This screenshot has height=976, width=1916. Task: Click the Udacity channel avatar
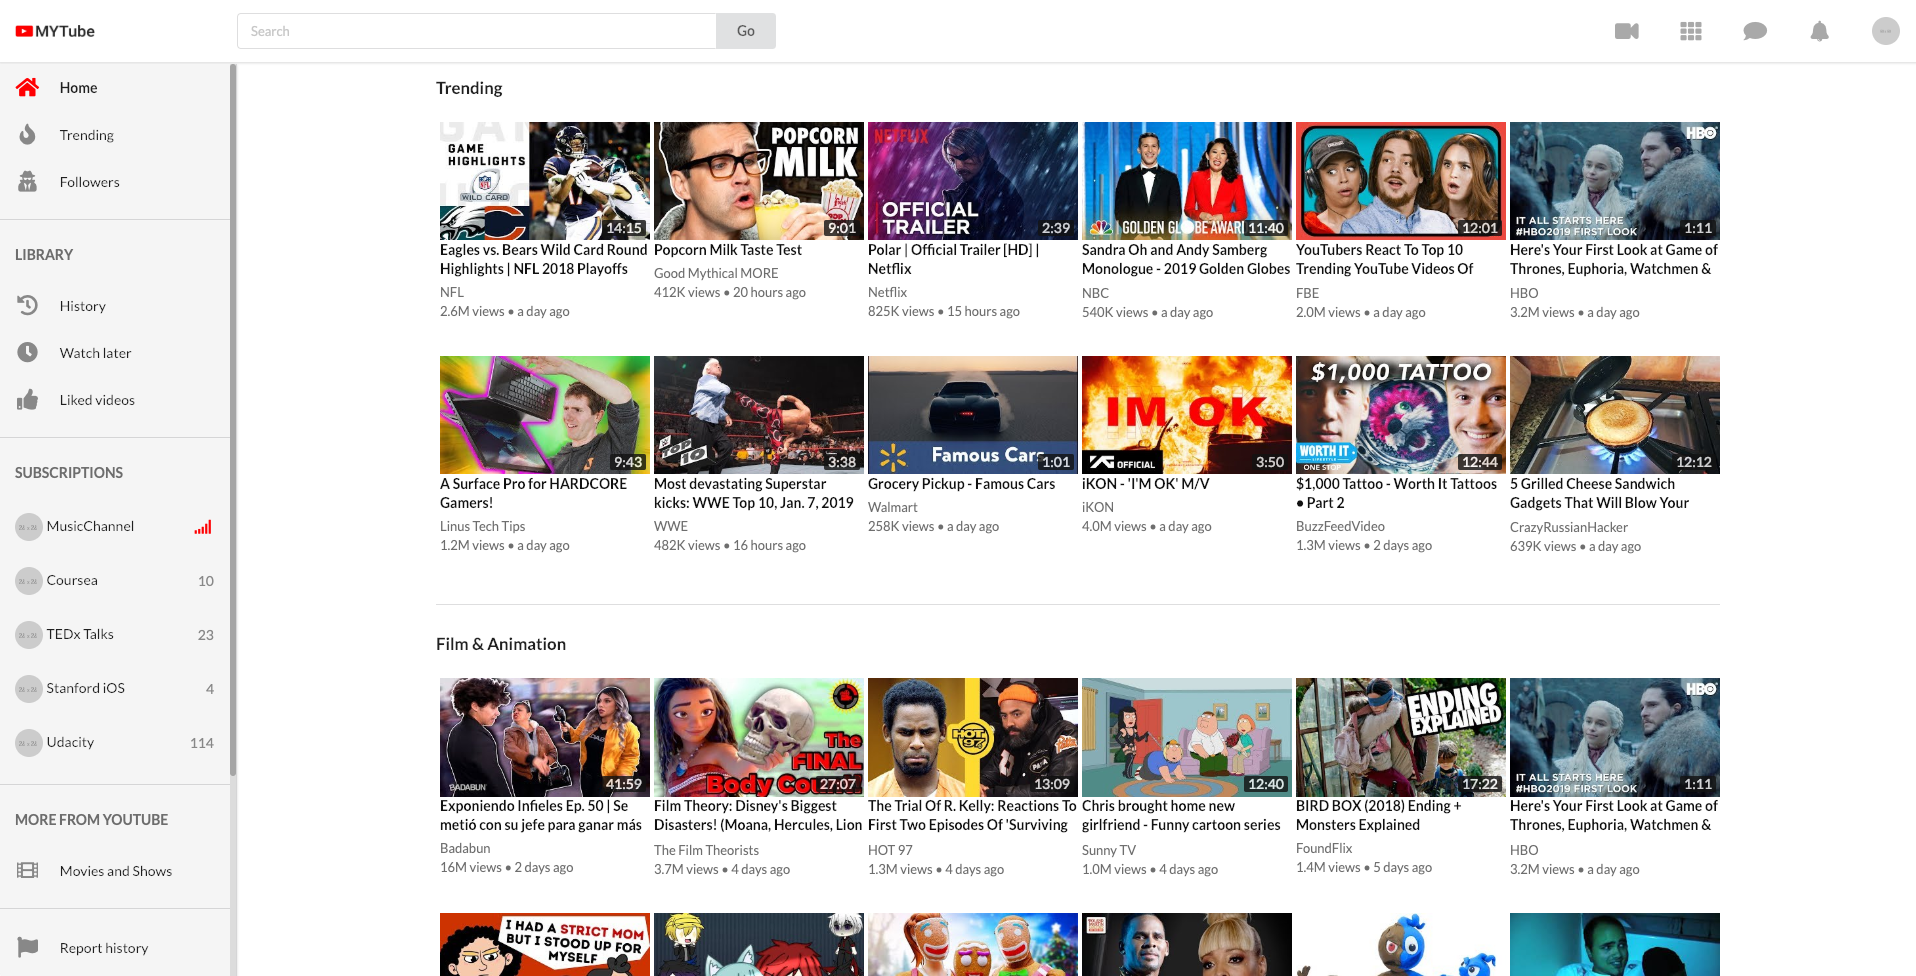tap(28, 742)
